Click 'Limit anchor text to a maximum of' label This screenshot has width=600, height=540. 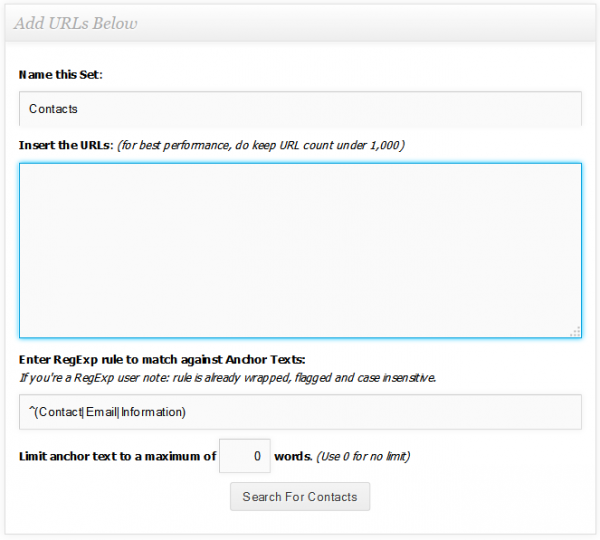[x=117, y=457]
